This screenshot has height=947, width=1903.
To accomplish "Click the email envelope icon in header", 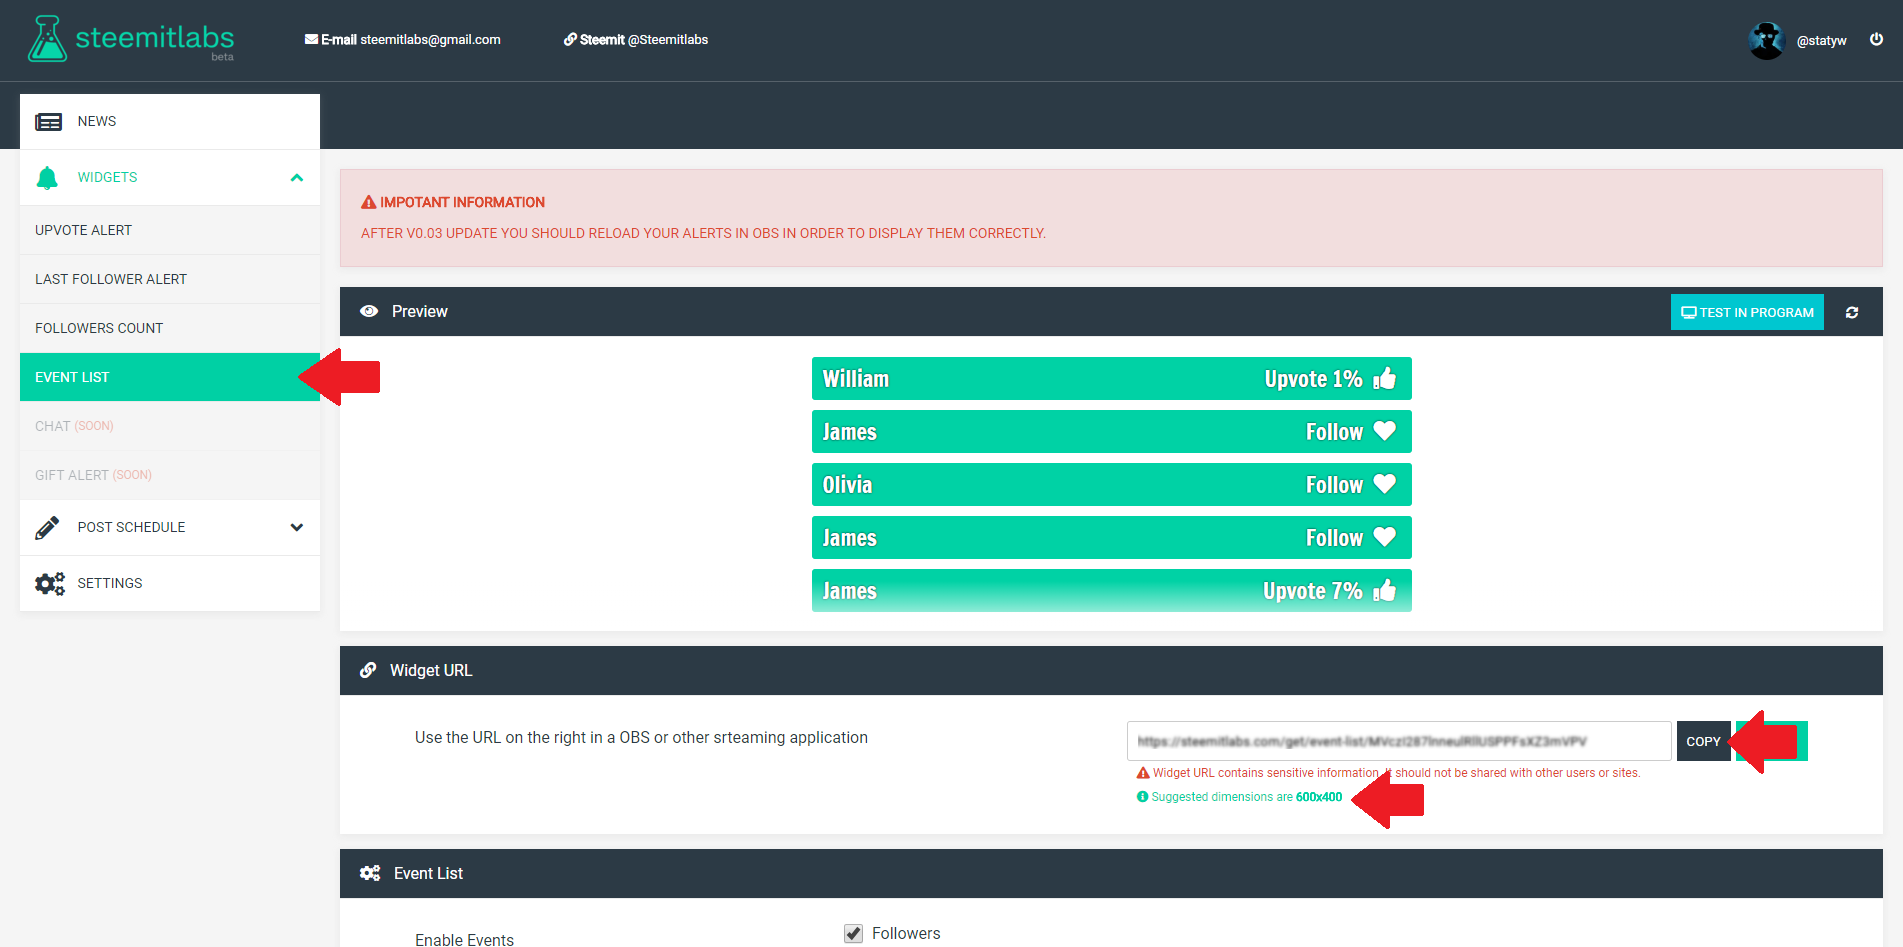I will 311,40.
